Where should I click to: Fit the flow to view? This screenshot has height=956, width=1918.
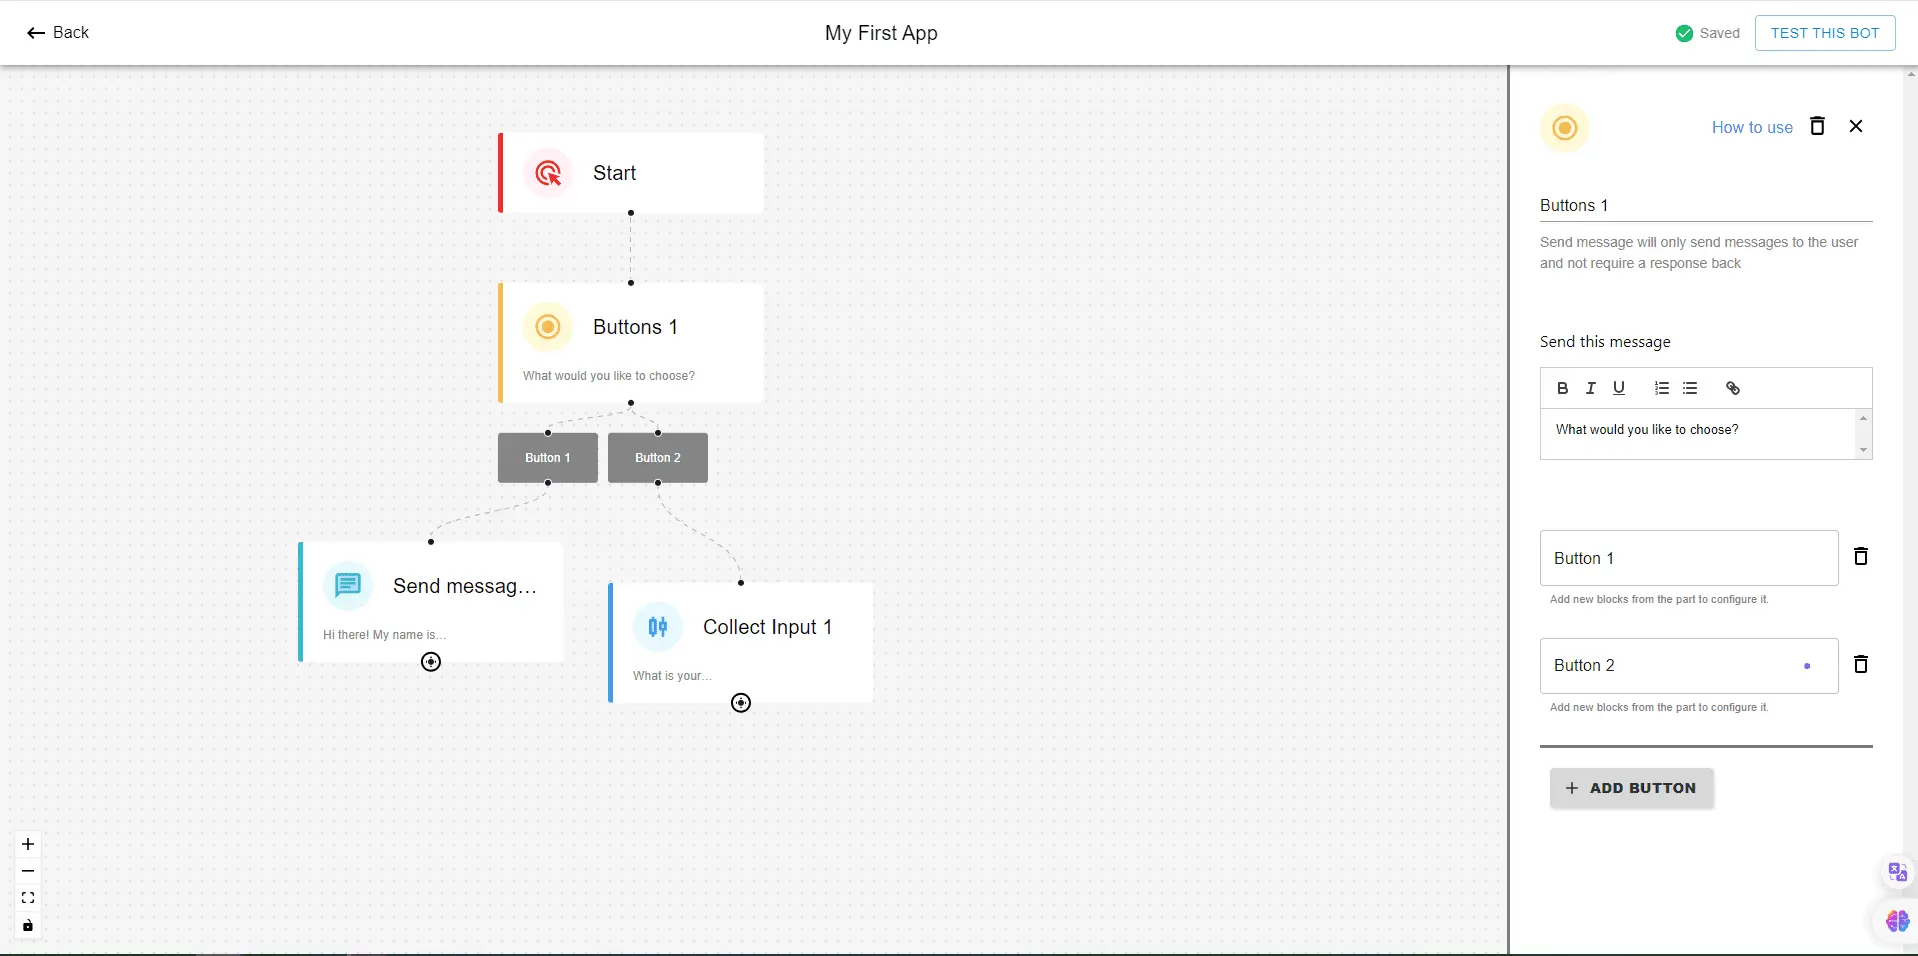(x=28, y=898)
